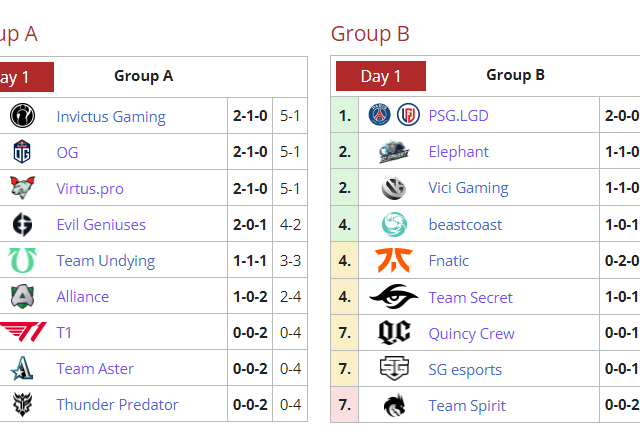640x434 pixels.
Task: Click the Team Undying logo
Action: click(22, 260)
